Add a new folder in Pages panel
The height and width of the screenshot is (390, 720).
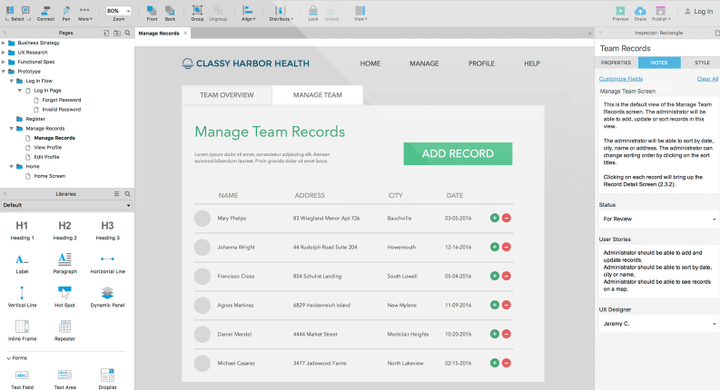[117, 33]
